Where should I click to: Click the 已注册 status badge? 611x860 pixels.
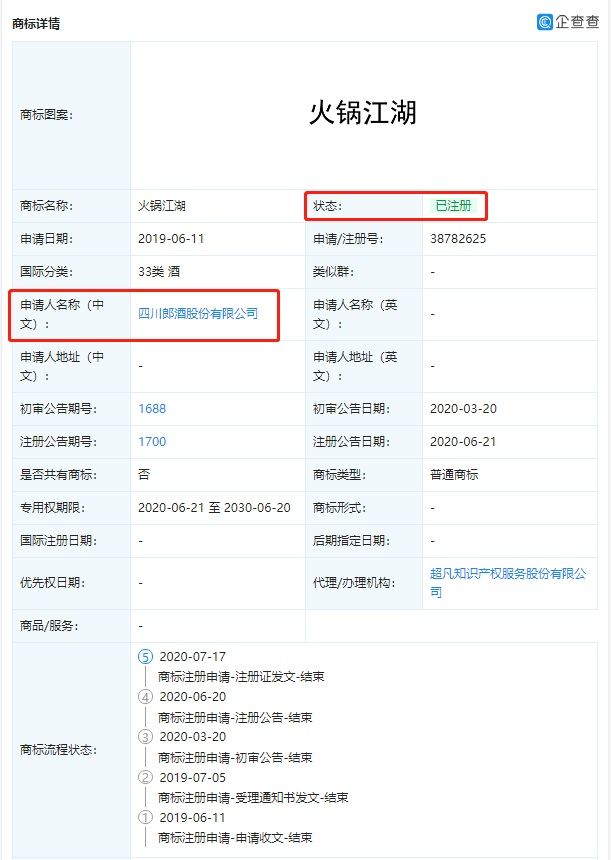[454, 206]
